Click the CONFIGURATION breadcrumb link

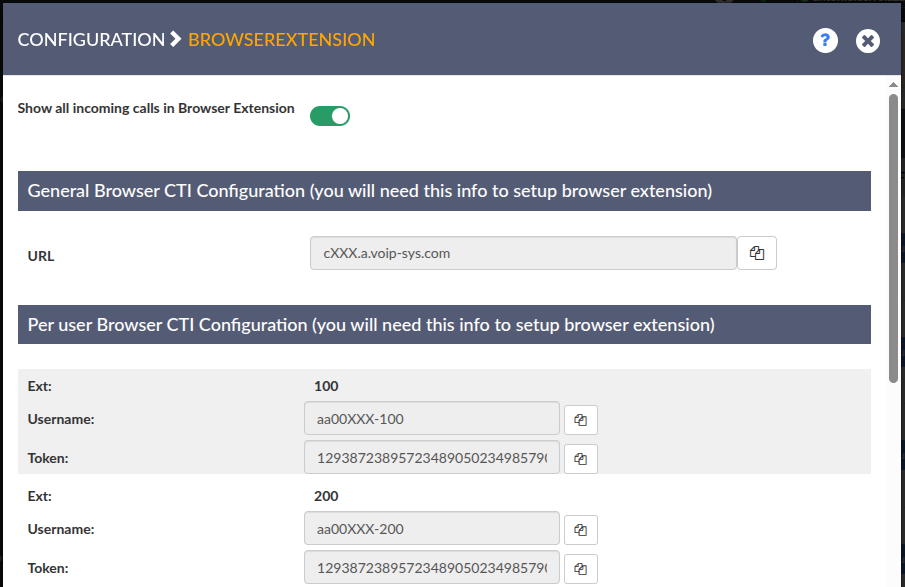91,40
